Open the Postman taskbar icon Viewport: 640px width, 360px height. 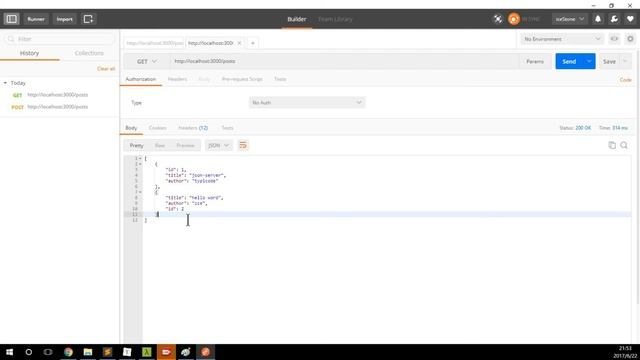(x=205, y=352)
